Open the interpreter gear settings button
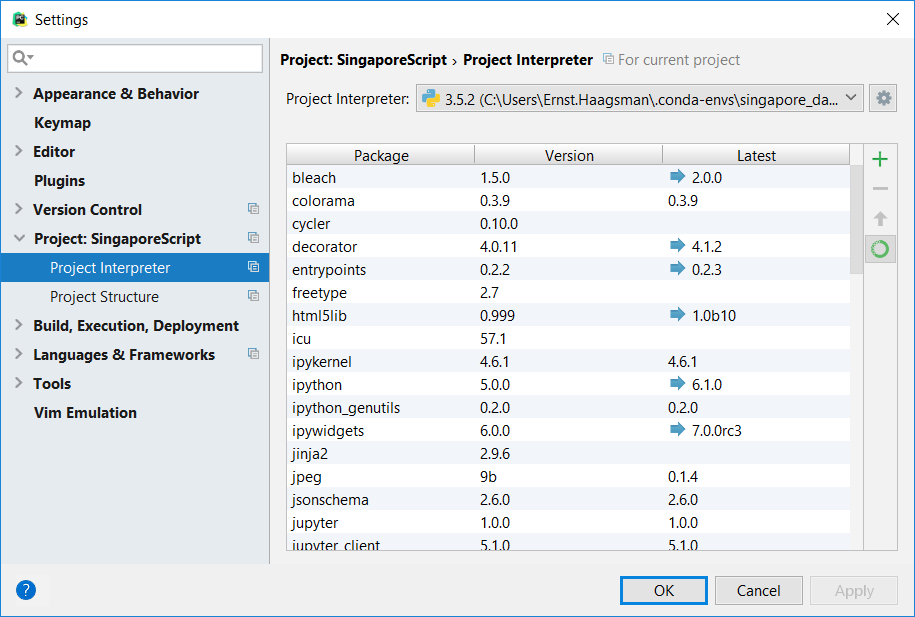The image size is (915, 617). [x=883, y=98]
